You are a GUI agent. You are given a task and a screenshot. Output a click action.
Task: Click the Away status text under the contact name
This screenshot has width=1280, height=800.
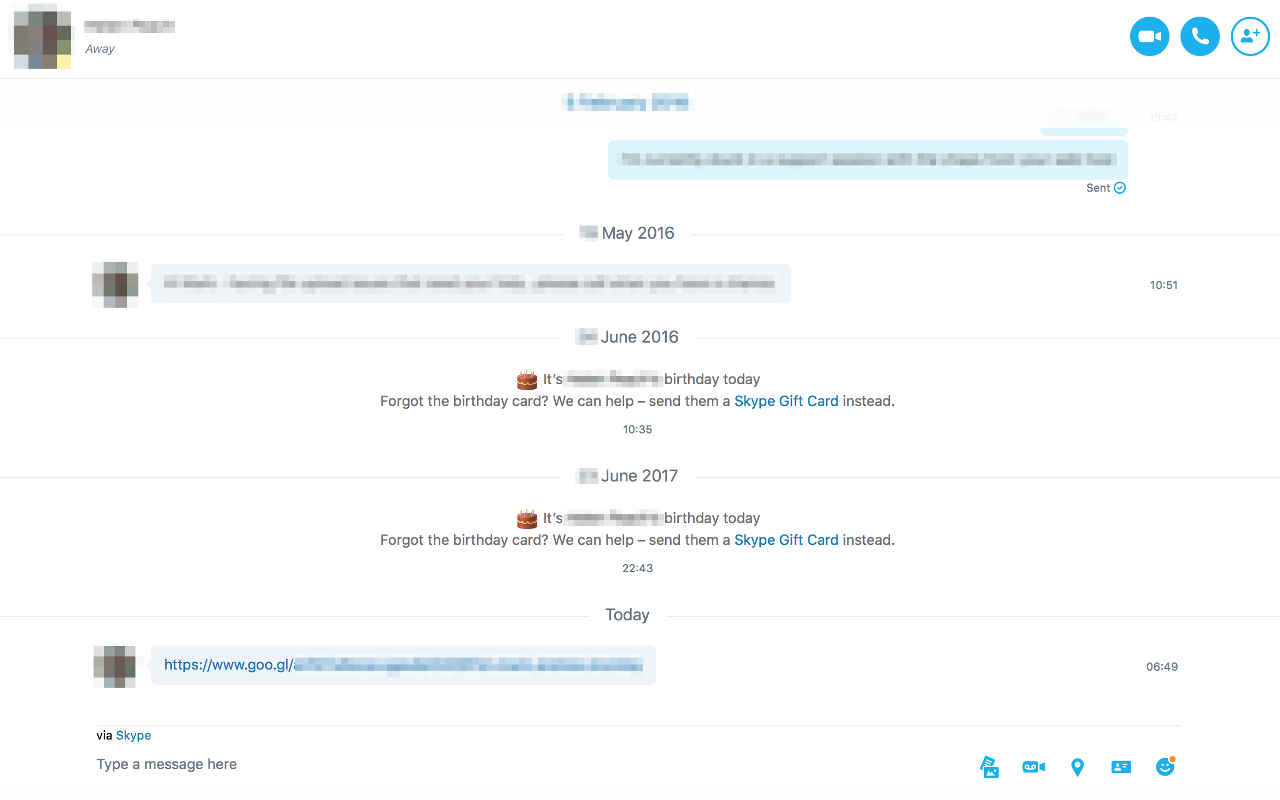click(100, 49)
